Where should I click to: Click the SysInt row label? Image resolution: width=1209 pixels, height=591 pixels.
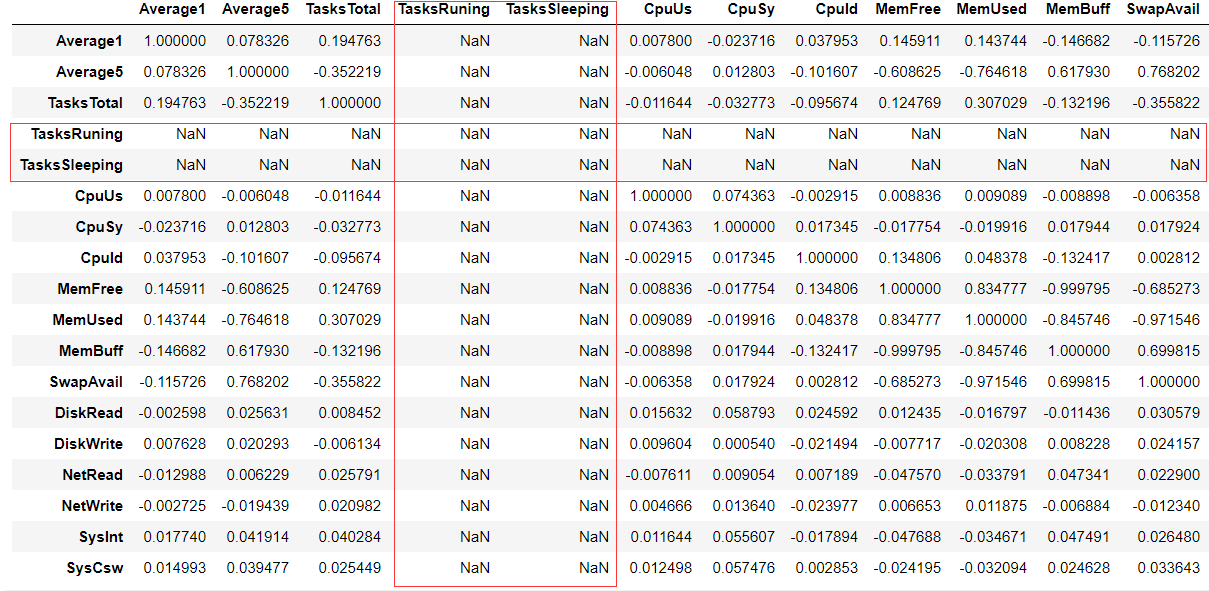[x=102, y=537]
